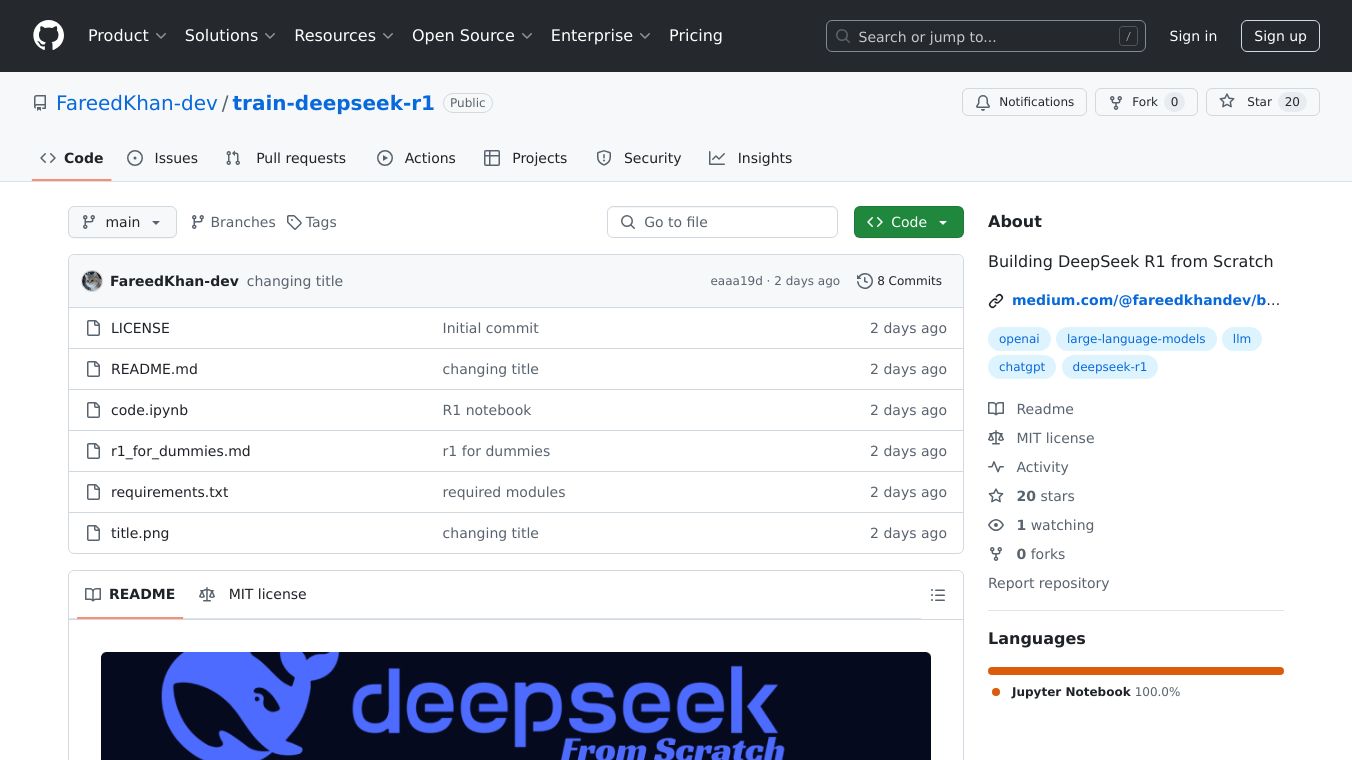Open the commit history clock icon
Screen dimensions: 1352x760
pyautogui.click(x=864, y=281)
